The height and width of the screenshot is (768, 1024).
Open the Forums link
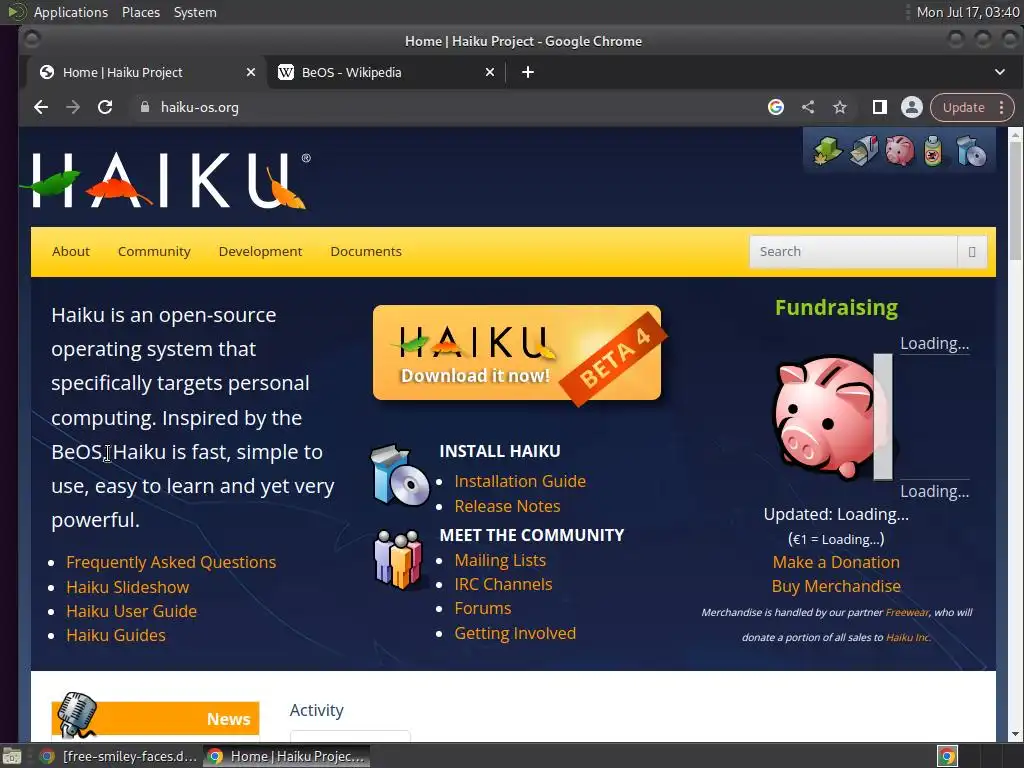click(483, 609)
